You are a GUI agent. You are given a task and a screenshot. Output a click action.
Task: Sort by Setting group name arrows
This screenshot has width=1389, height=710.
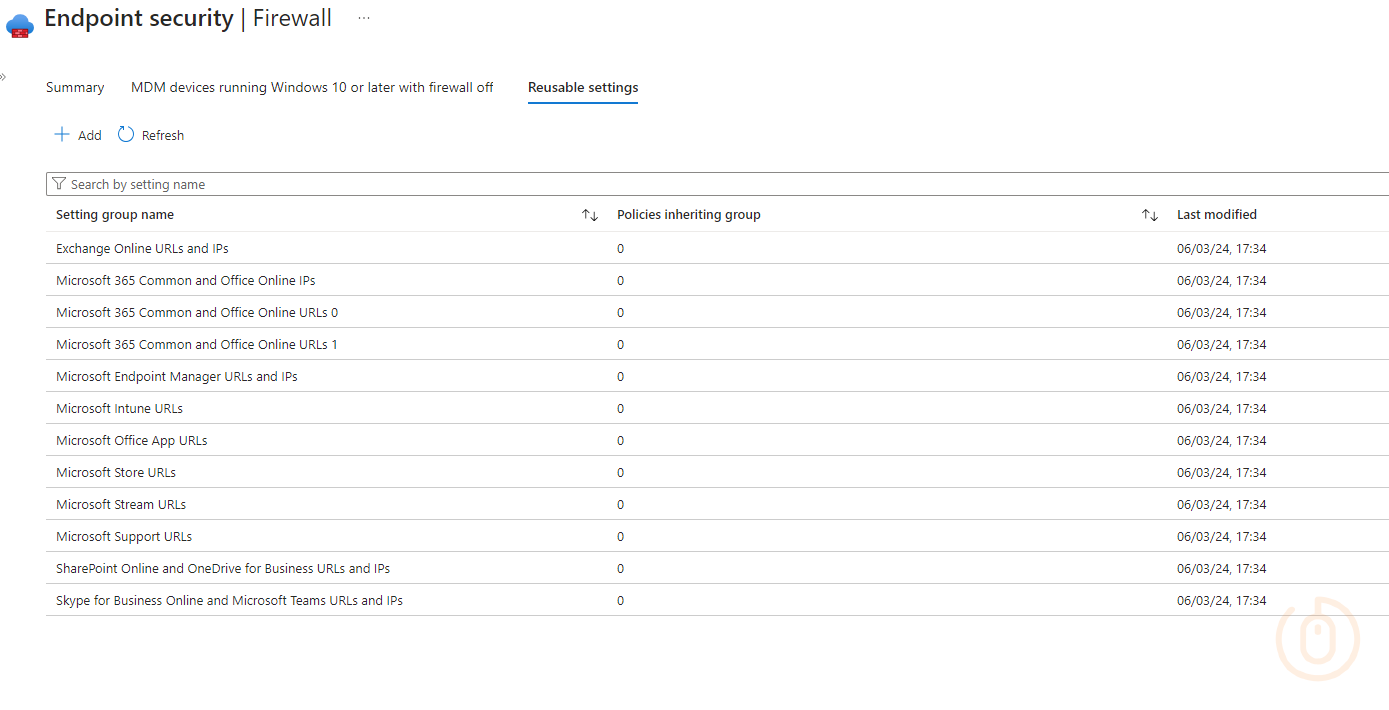point(590,215)
